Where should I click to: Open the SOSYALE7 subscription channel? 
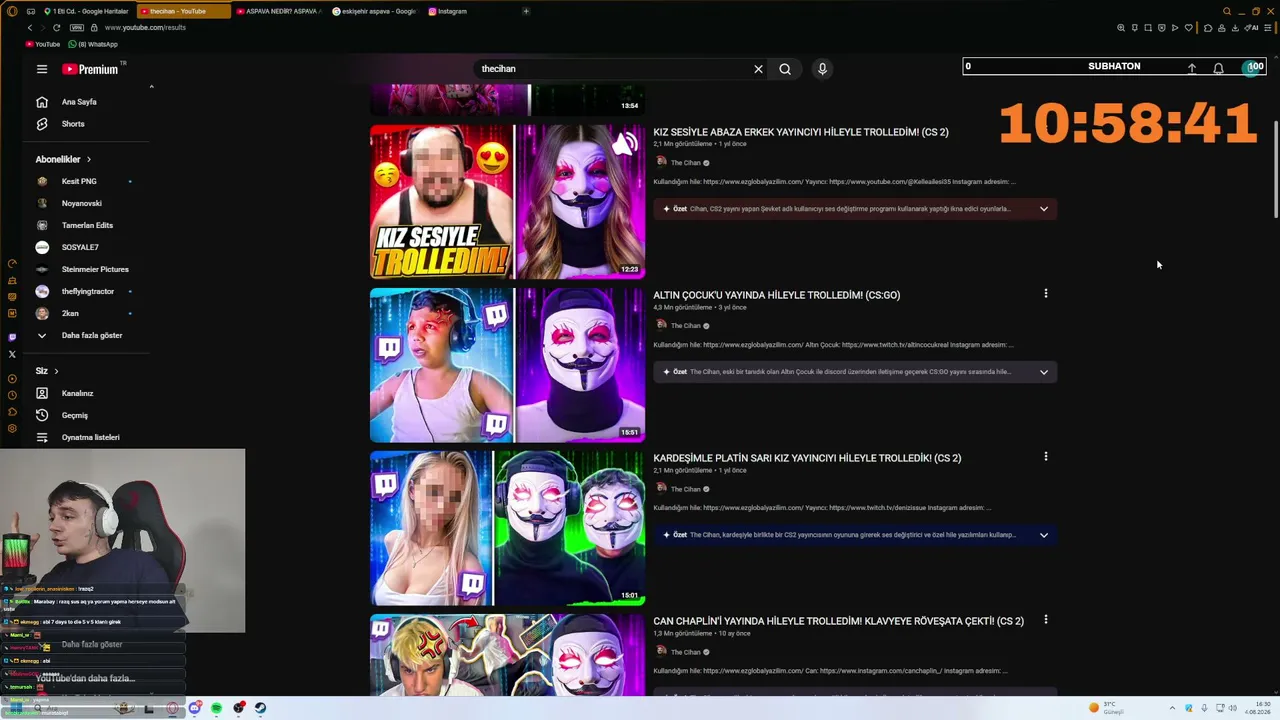(82, 248)
